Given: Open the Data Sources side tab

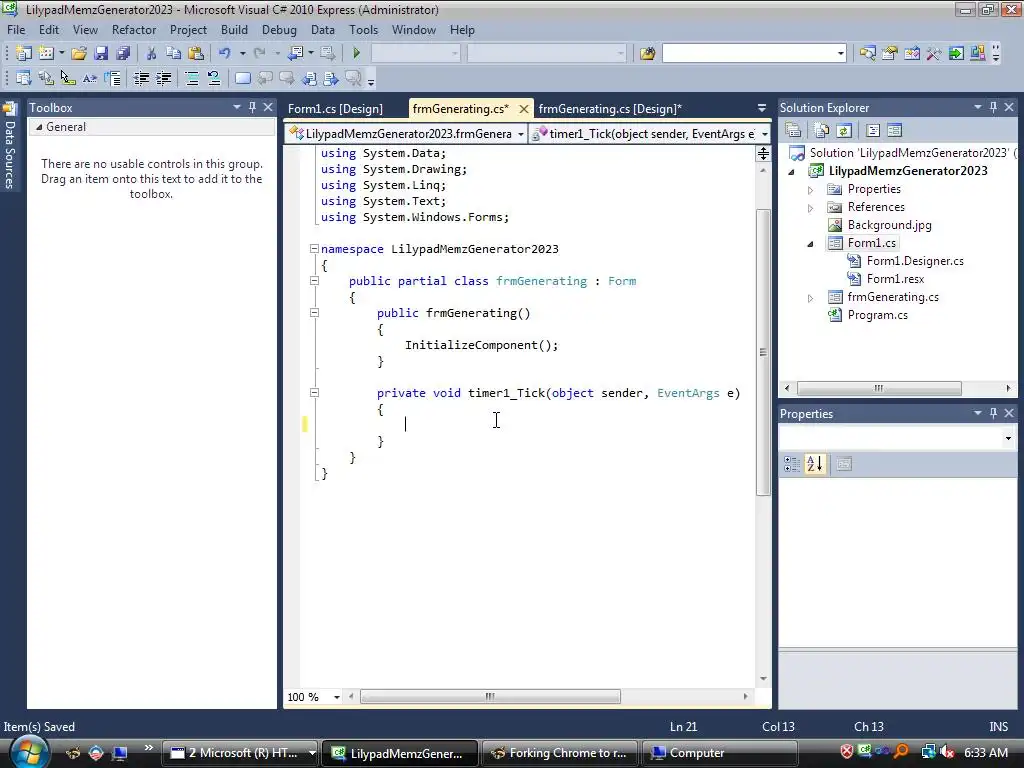Looking at the screenshot, I should pyautogui.click(x=10, y=146).
